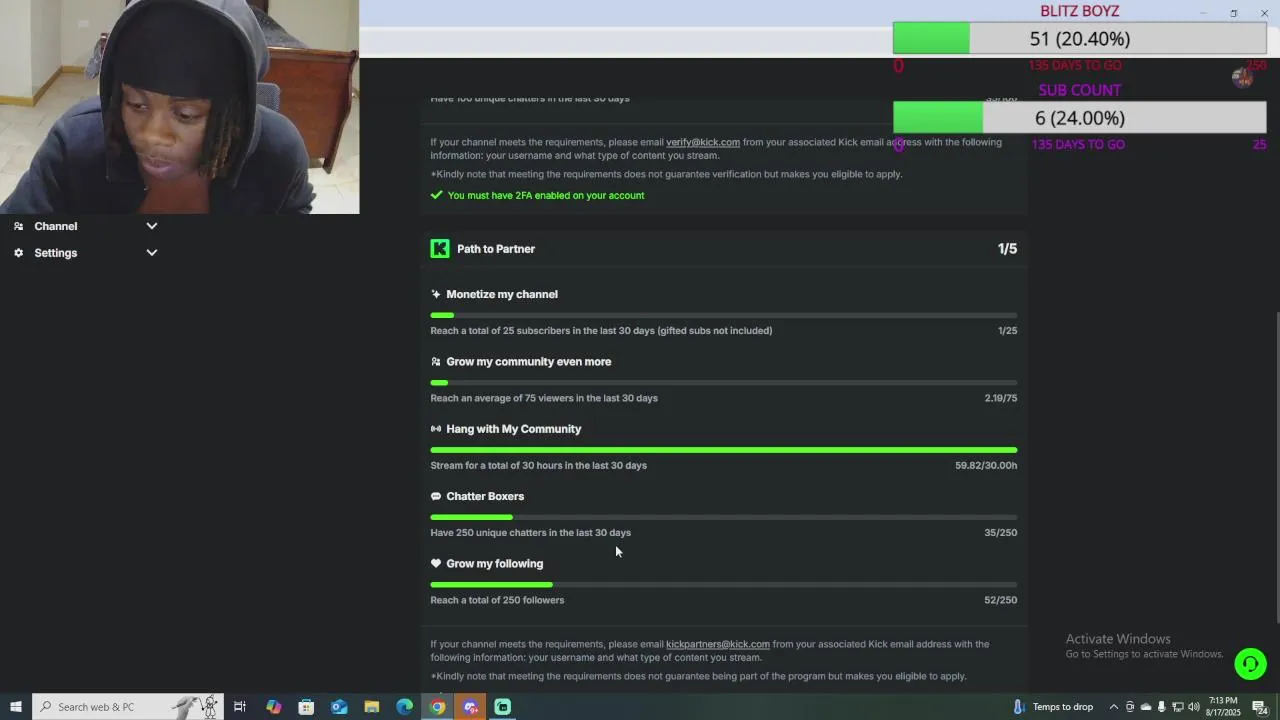
Task: Open Outlook from the taskbar
Action: 339,707
